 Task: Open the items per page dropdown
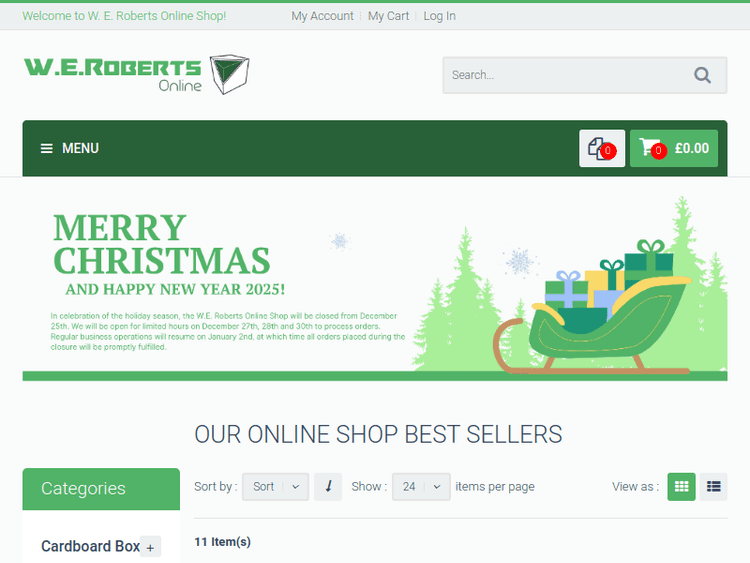coord(421,487)
